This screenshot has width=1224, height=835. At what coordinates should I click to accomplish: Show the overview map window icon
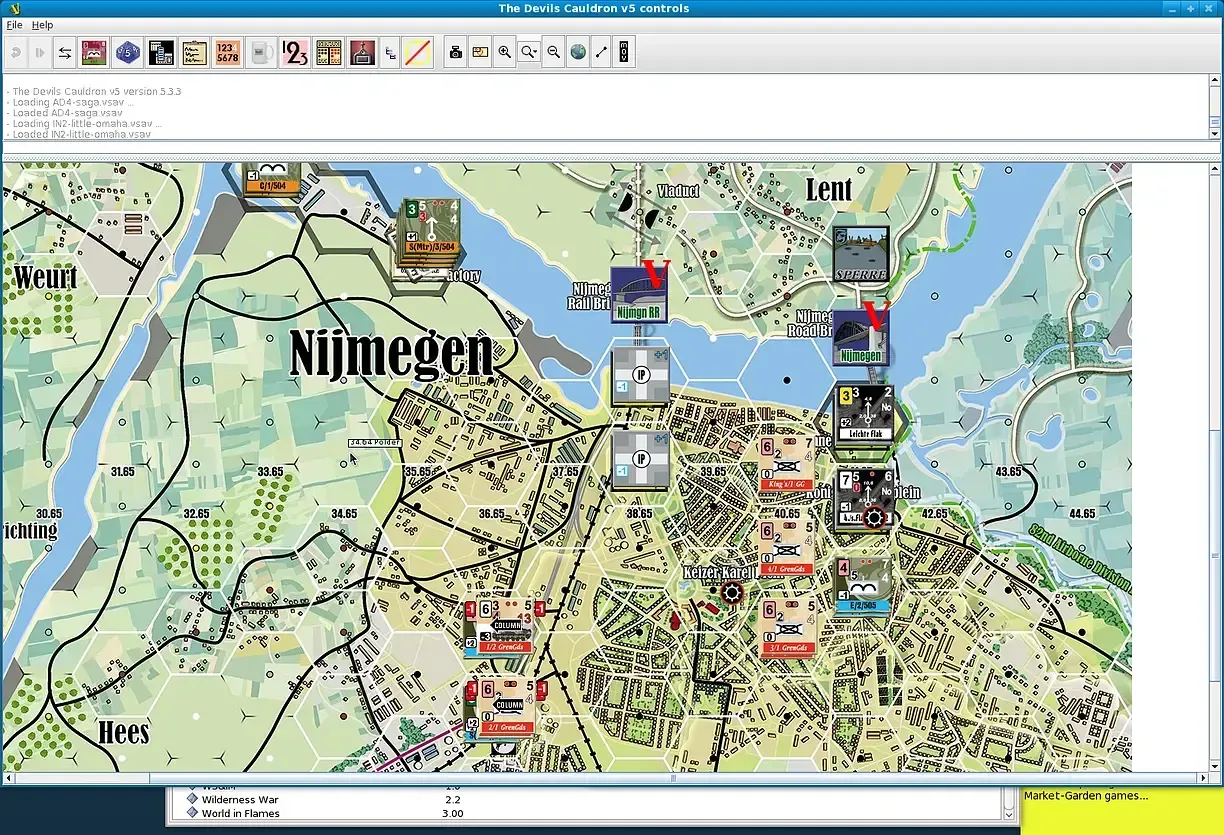click(480, 52)
